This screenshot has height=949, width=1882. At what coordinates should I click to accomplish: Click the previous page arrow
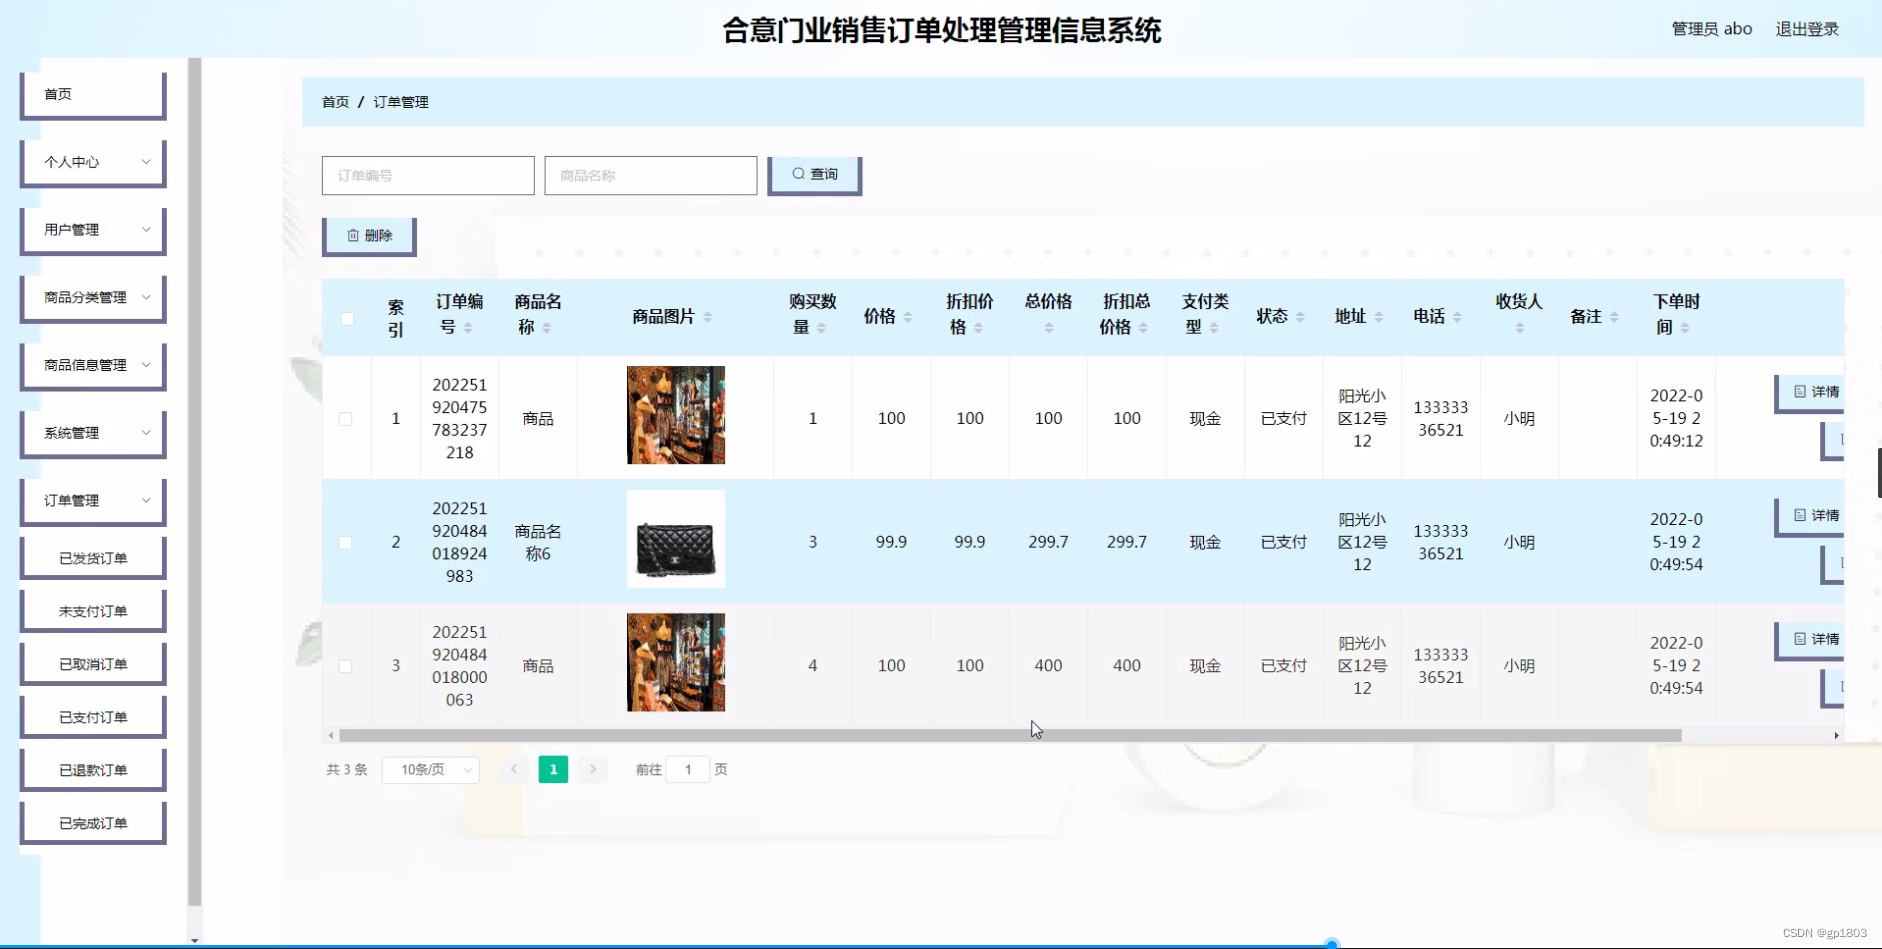tap(514, 770)
